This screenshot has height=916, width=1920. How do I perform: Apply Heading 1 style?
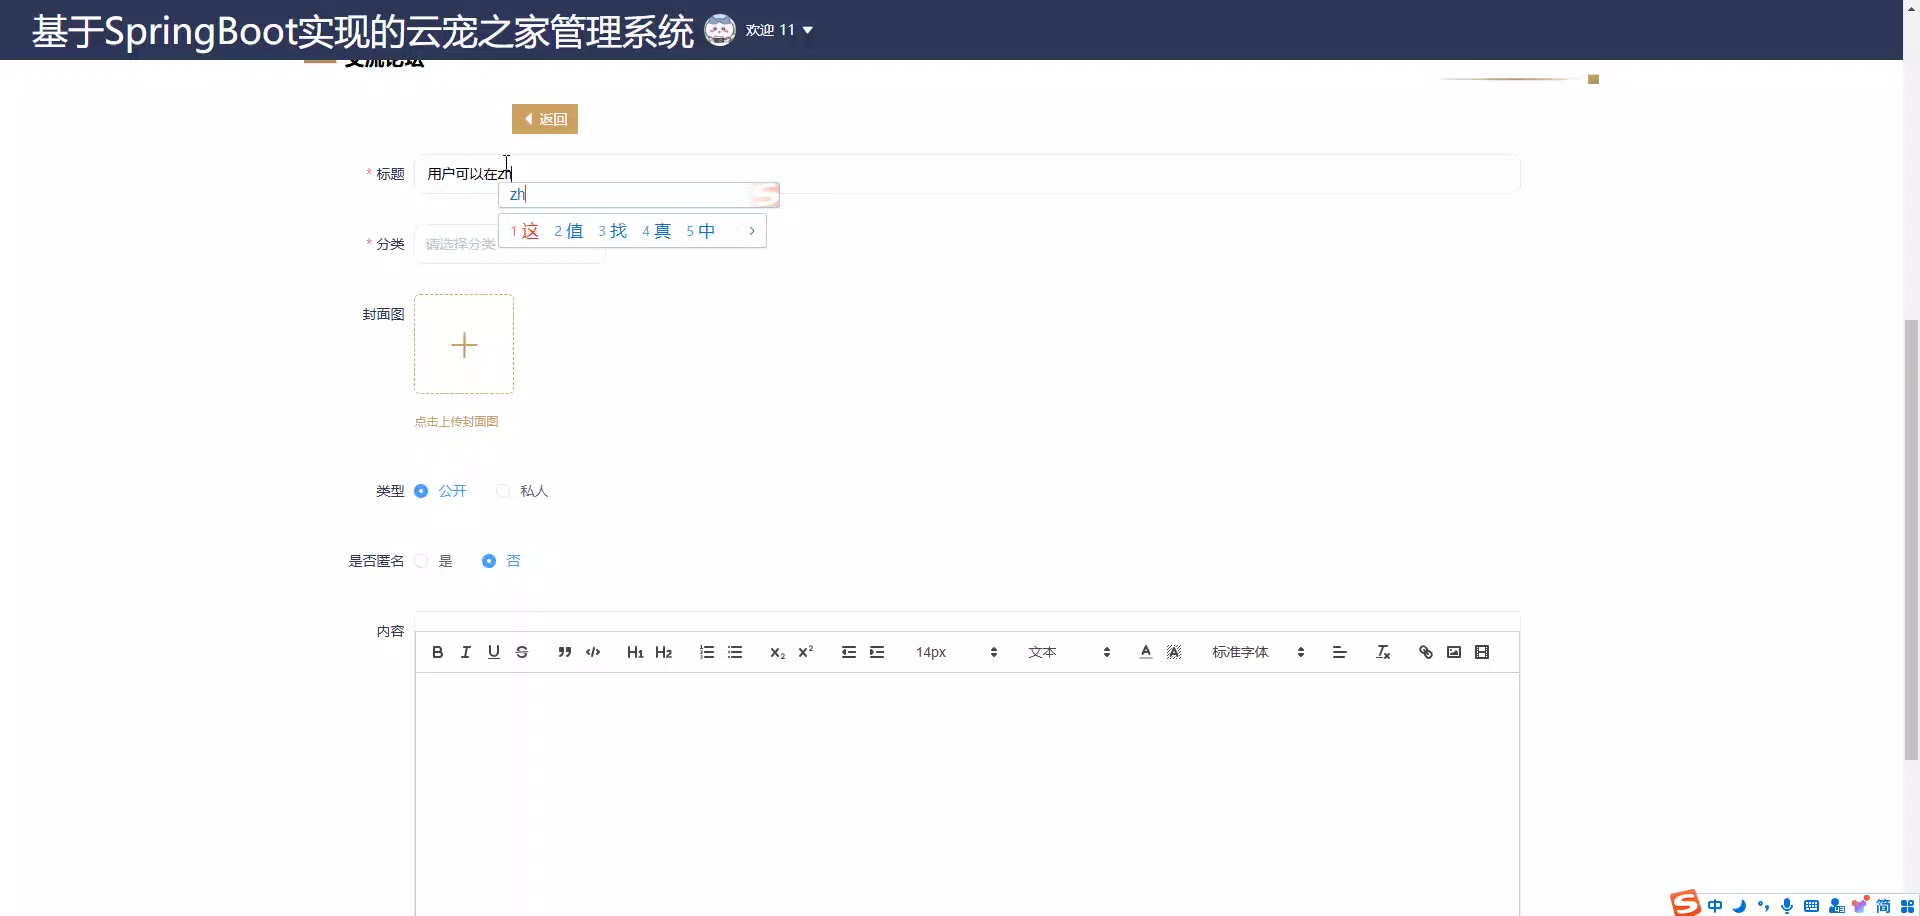click(635, 652)
